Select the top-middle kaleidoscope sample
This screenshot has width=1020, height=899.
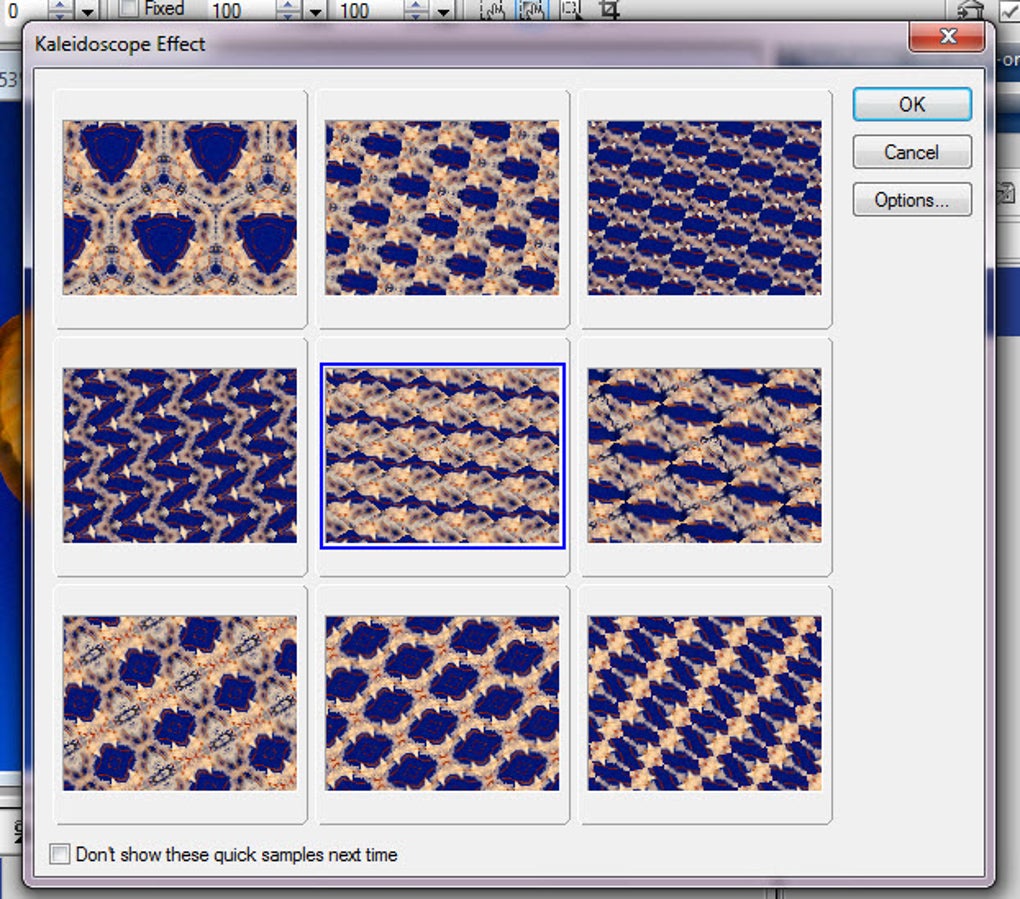coord(442,208)
